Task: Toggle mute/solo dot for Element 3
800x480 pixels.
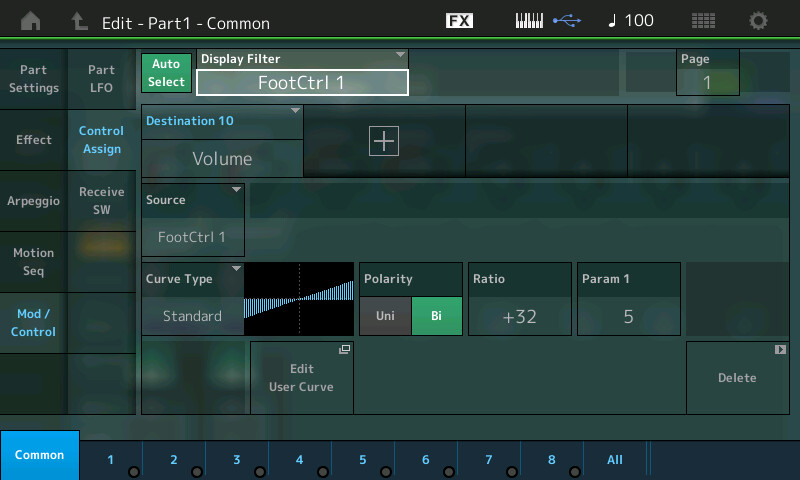Action: (260, 472)
